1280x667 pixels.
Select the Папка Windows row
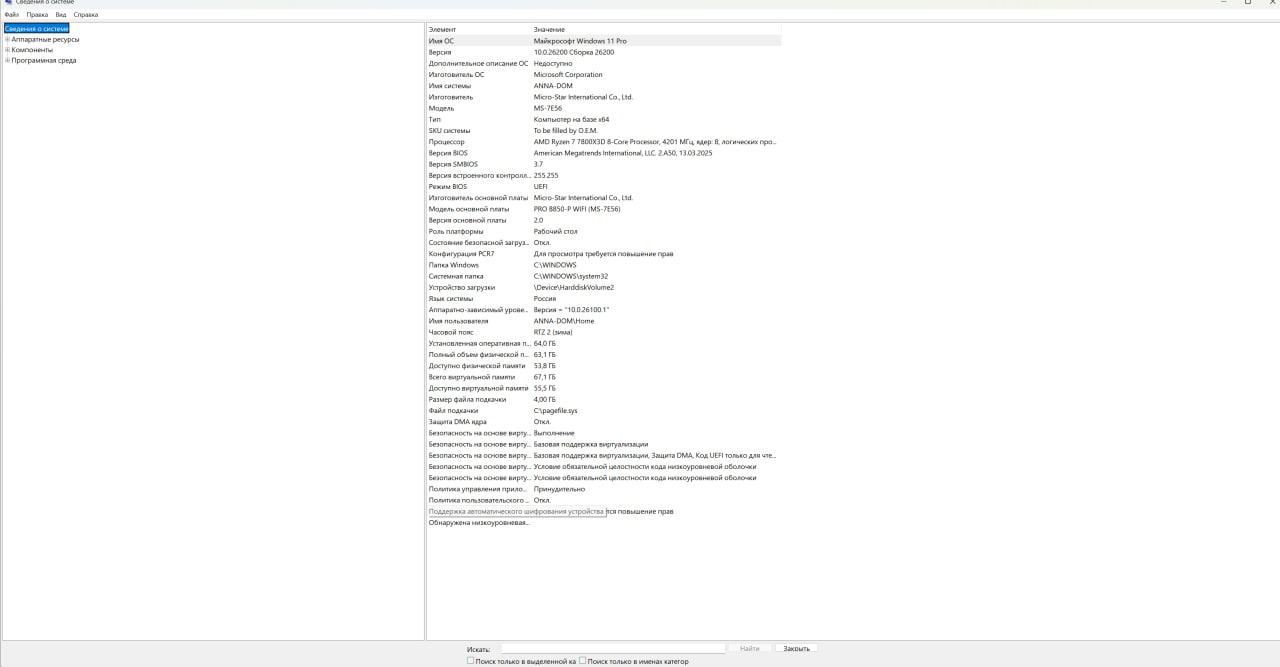coord(604,265)
